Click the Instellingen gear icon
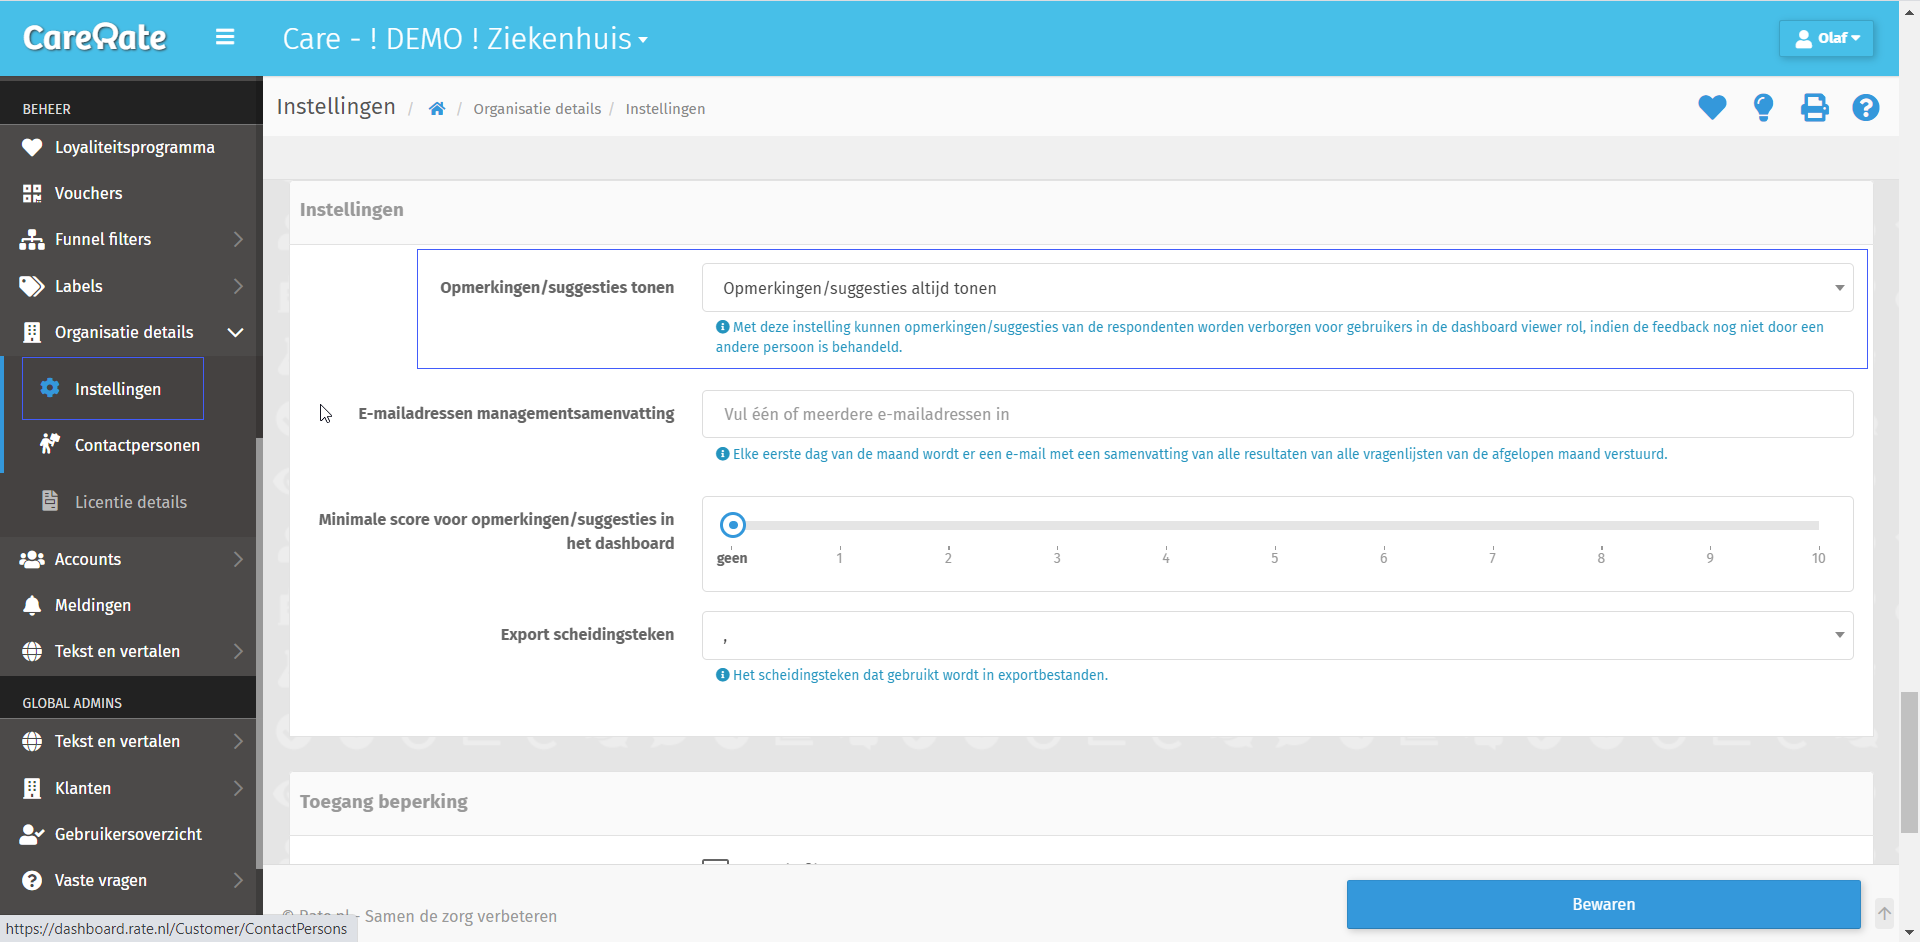This screenshot has width=1920, height=942. (x=50, y=388)
